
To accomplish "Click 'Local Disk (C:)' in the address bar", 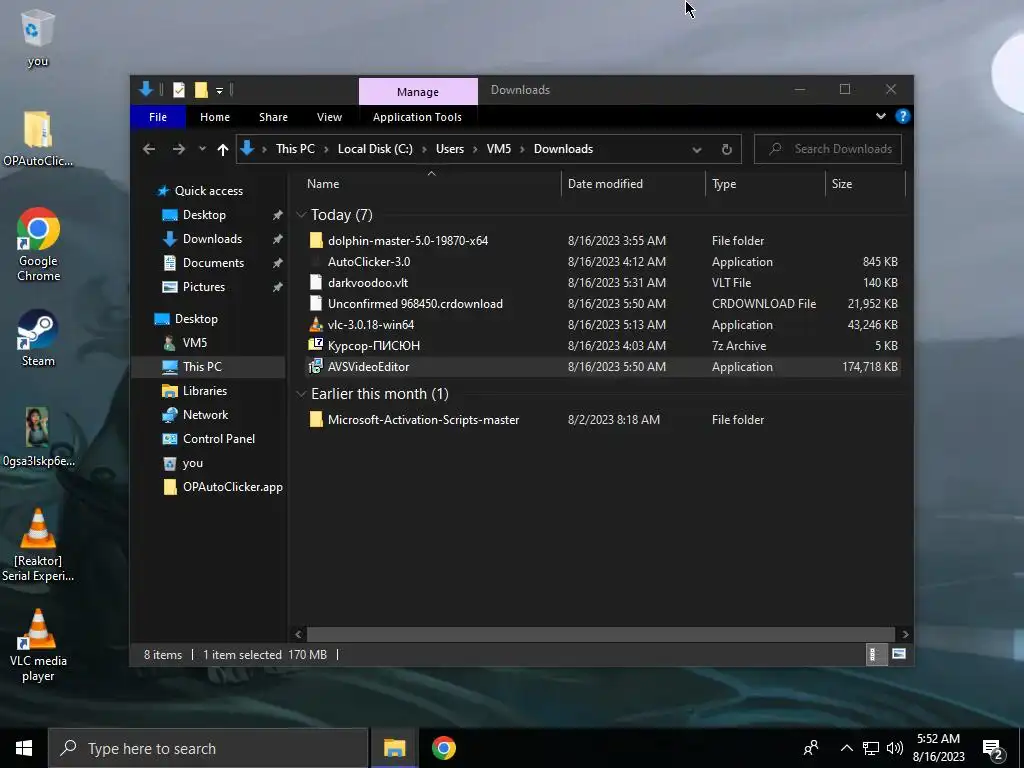I will [x=375, y=149].
